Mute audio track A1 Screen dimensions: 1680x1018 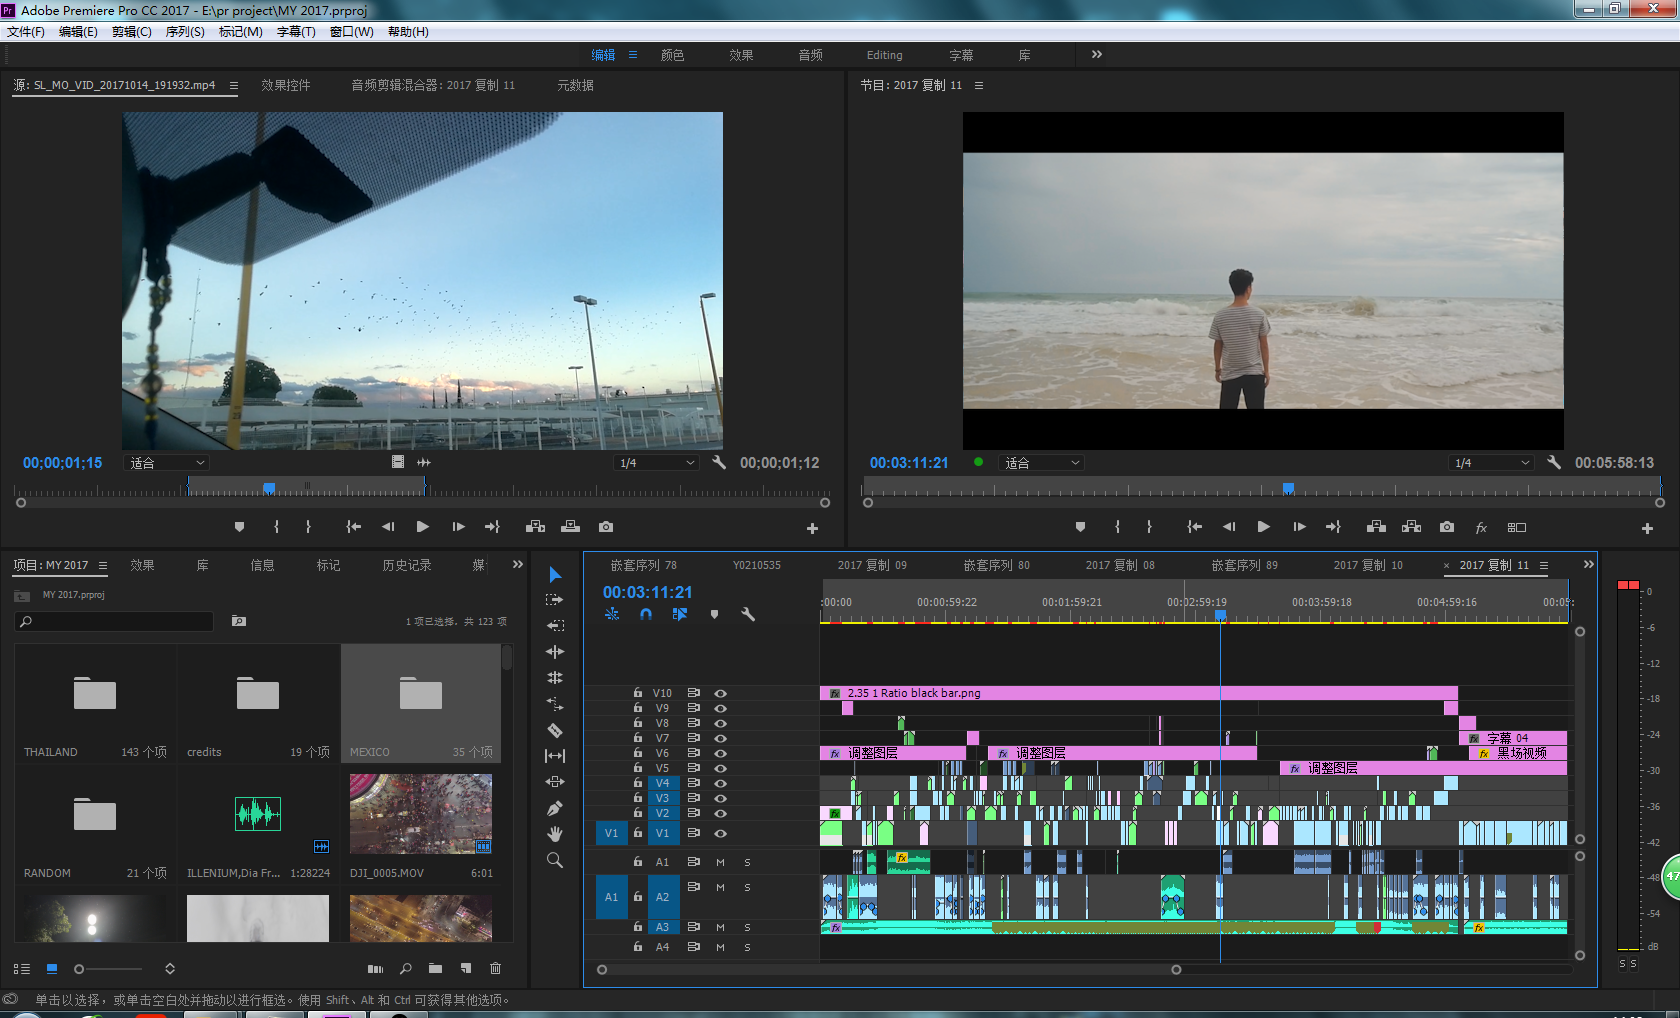pyautogui.click(x=720, y=862)
